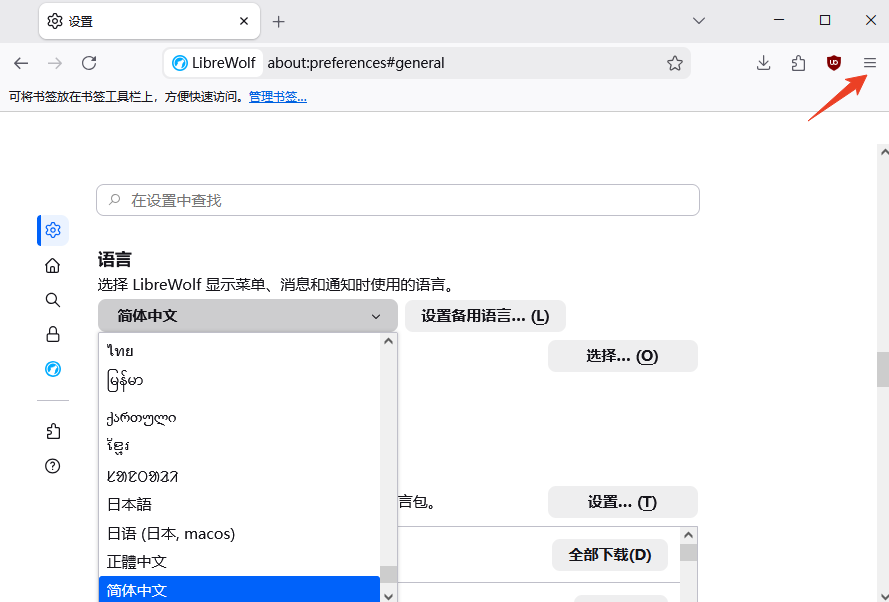The height and width of the screenshot is (602, 889).
Task: Open the Search settings category
Action: pyautogui.click(x=53, y=300)
